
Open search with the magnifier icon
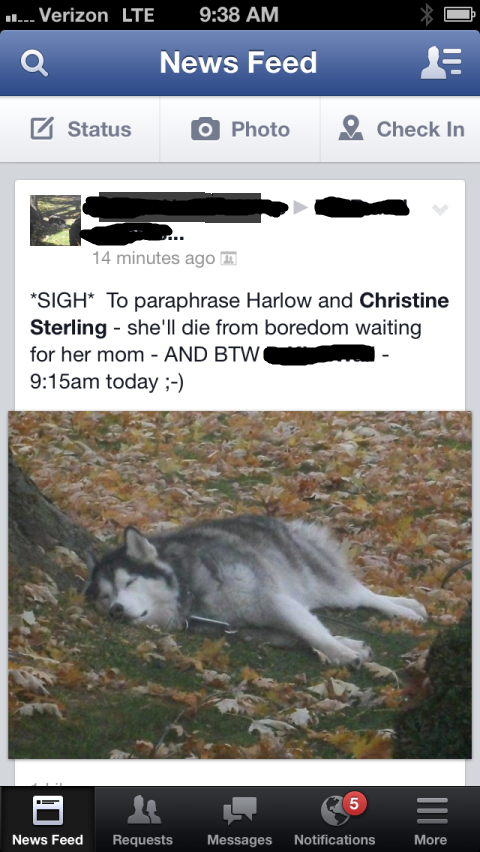(x=34, y=63)
